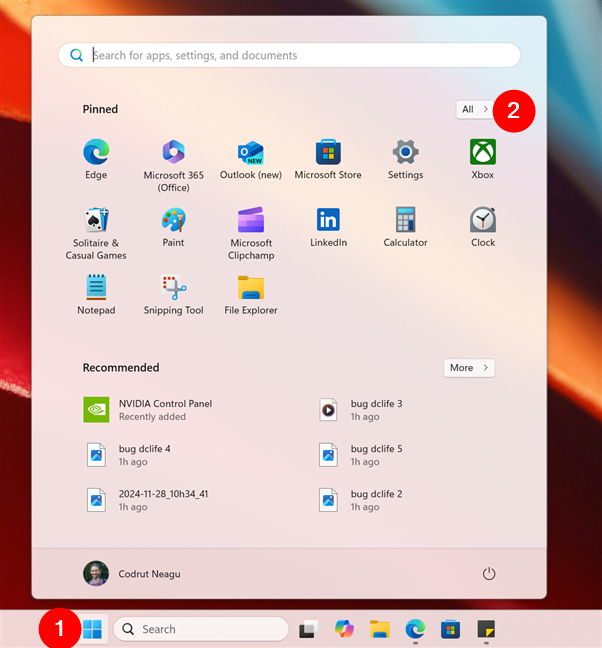Open the Clock app
This screenshot has height=648, width=602.
pyautogui.click(x=483, y=227)
